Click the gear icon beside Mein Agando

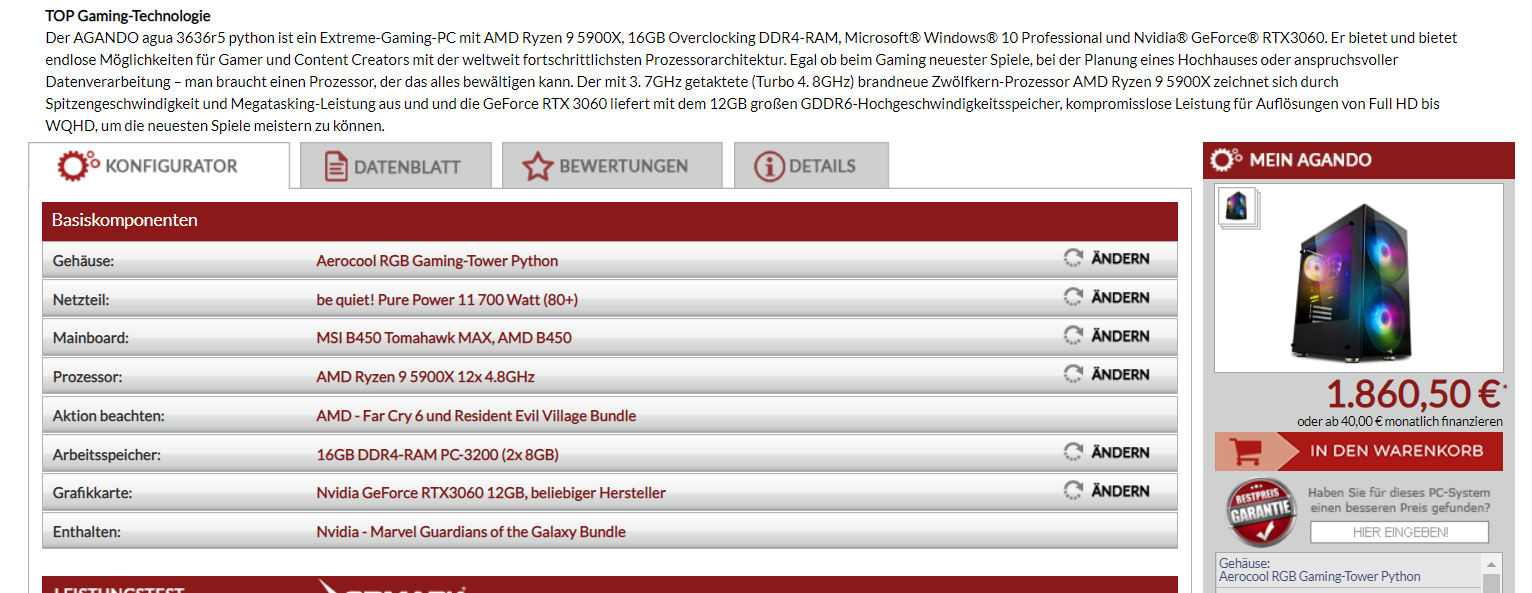[x=1227, y=159]
